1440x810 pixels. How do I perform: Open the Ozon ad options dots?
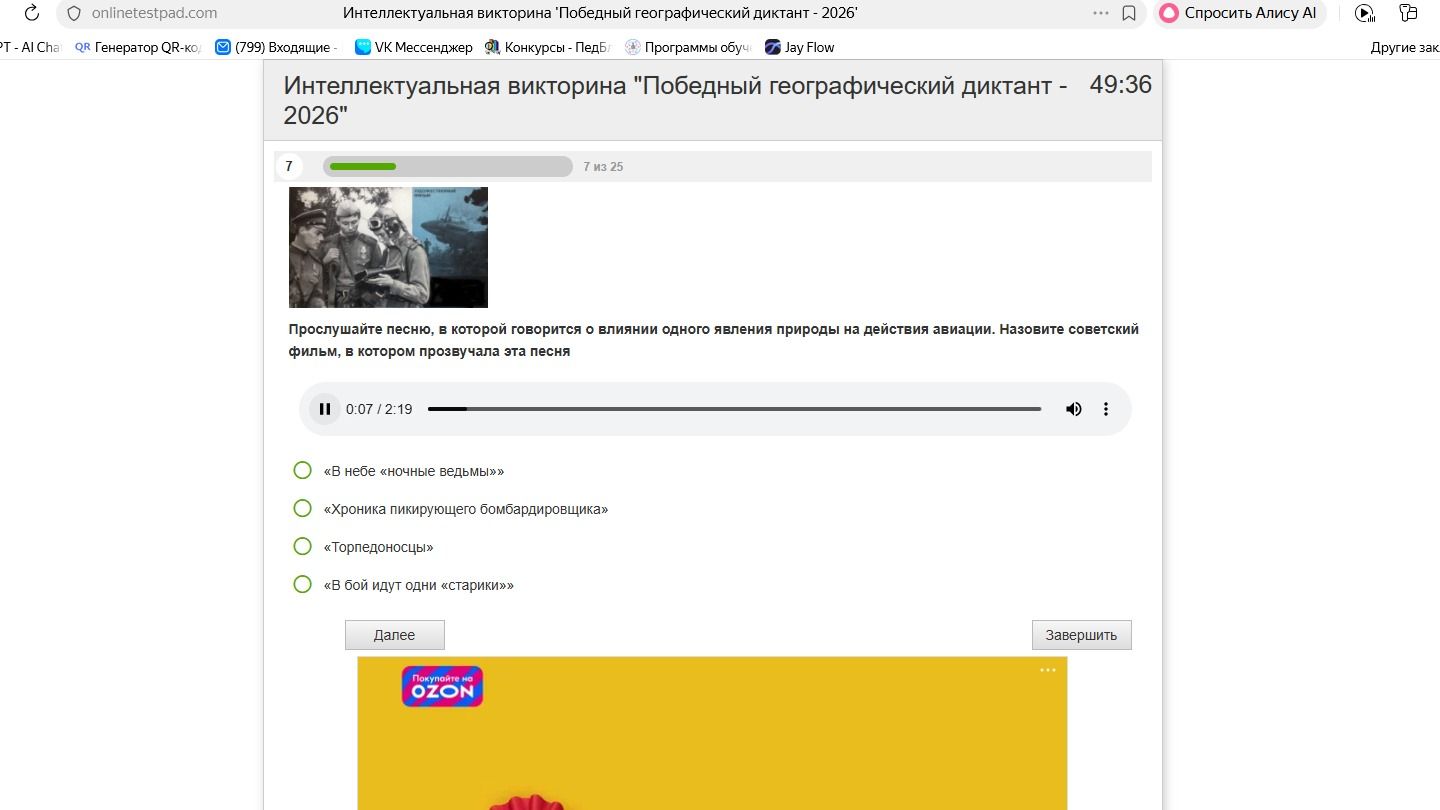1047,670
